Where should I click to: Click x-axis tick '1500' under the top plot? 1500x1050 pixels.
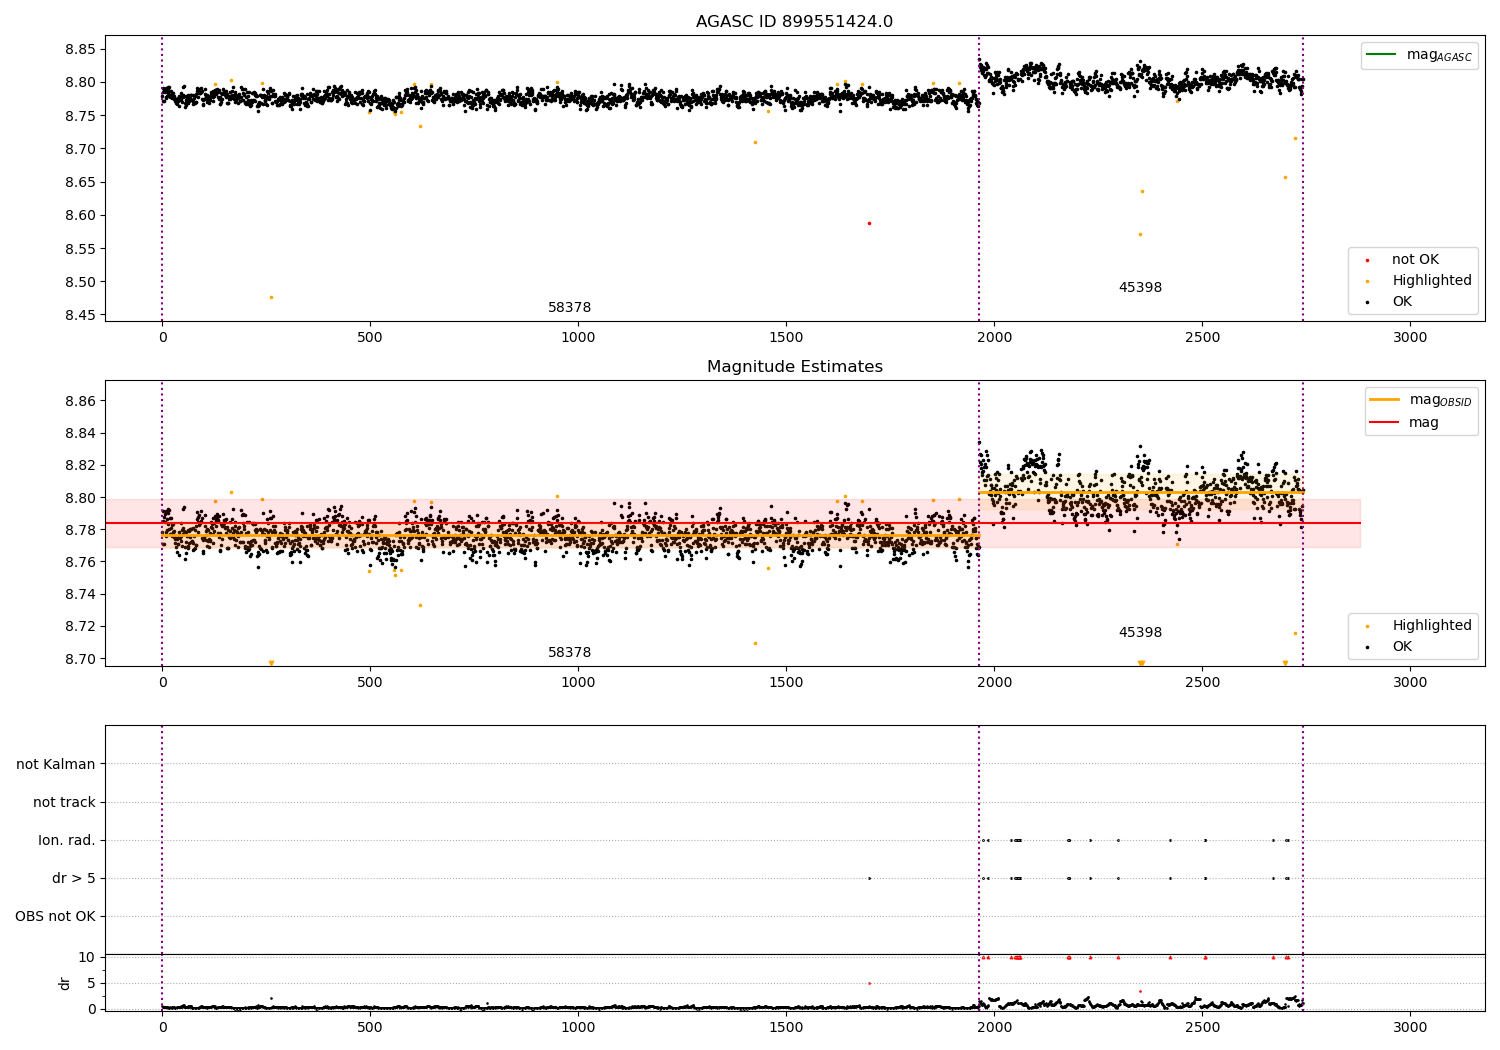(x=786, y=337)
